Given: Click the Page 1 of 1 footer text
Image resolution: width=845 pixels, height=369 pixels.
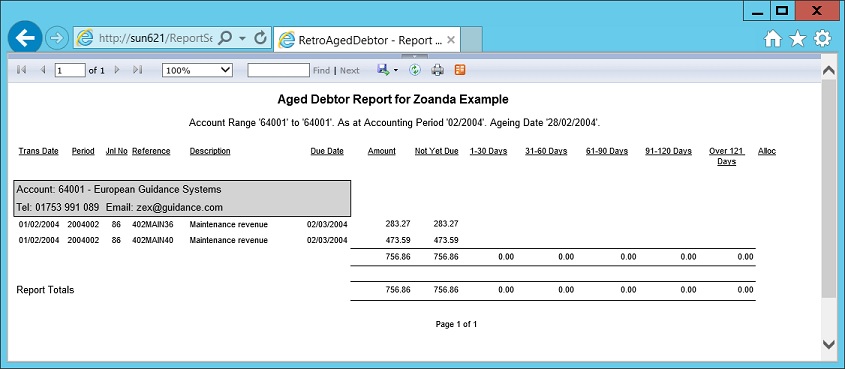Looking at the screenshot, I should pos(456,324).
